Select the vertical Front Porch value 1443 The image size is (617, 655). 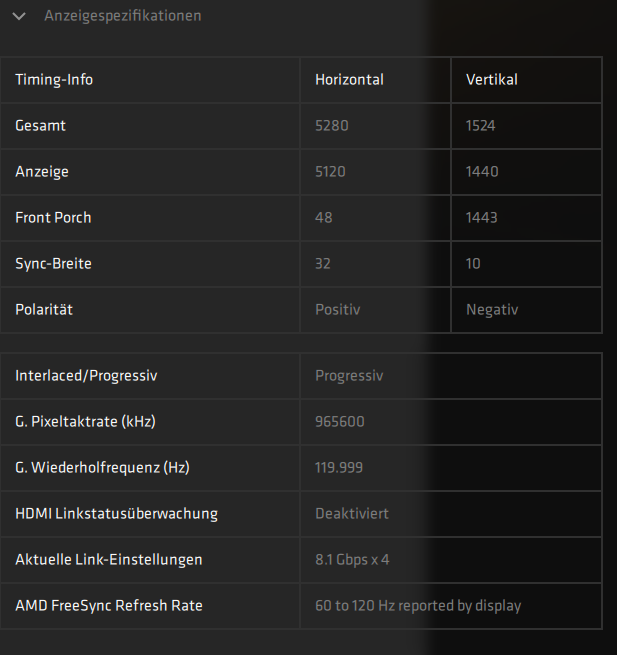pyautogui.click(x=482, y=218)
